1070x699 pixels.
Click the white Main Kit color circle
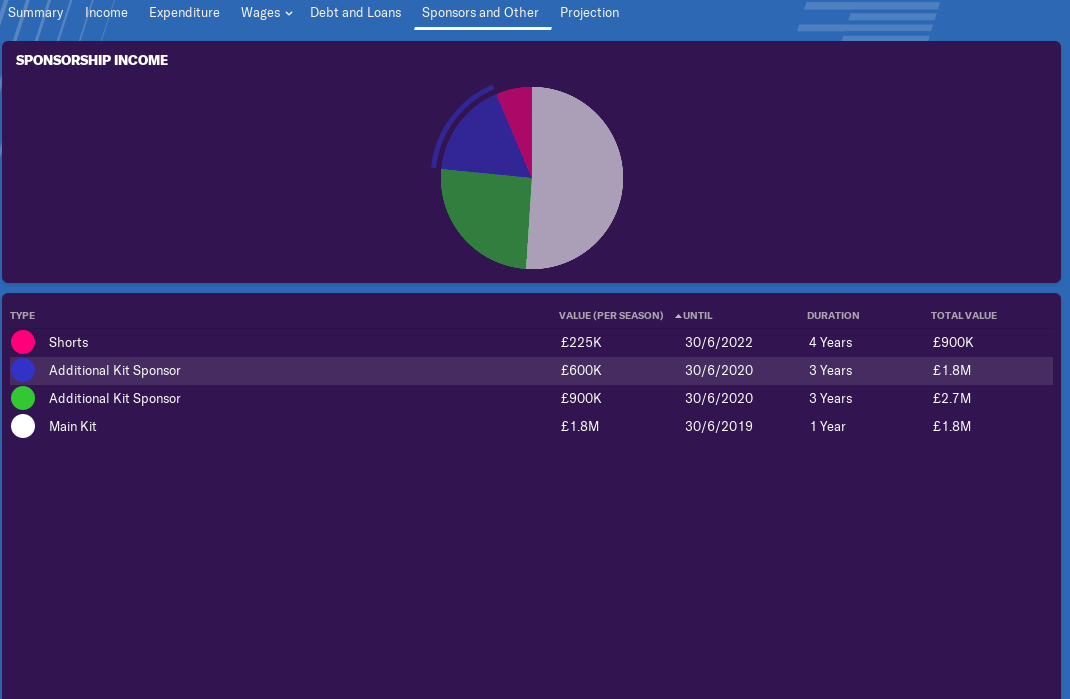(23, 426)
